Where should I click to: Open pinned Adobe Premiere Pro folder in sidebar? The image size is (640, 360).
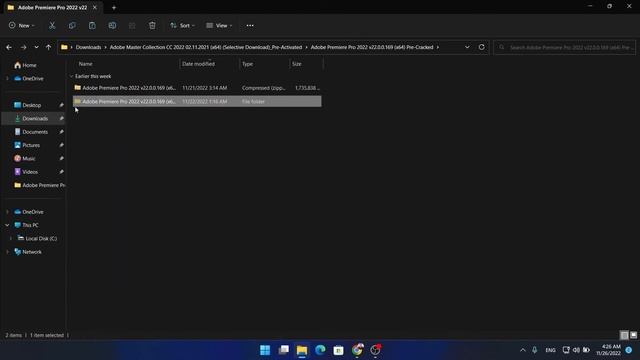(39, 185)
